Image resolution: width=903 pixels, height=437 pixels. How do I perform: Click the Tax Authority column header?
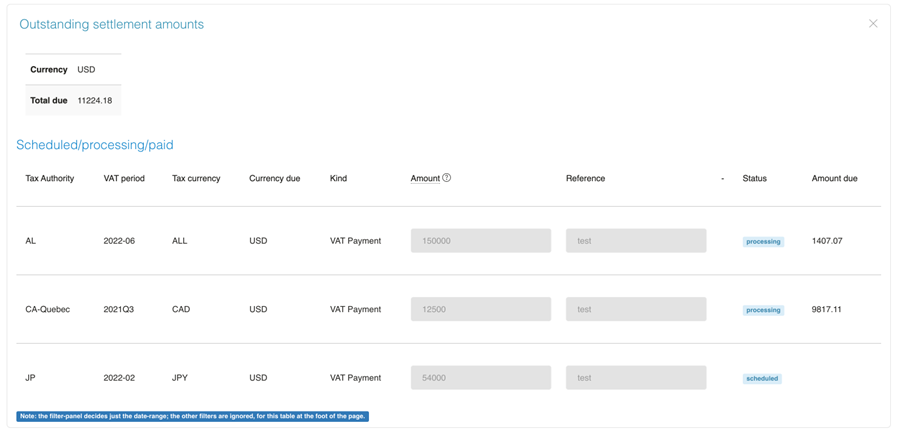pos(50,178)
